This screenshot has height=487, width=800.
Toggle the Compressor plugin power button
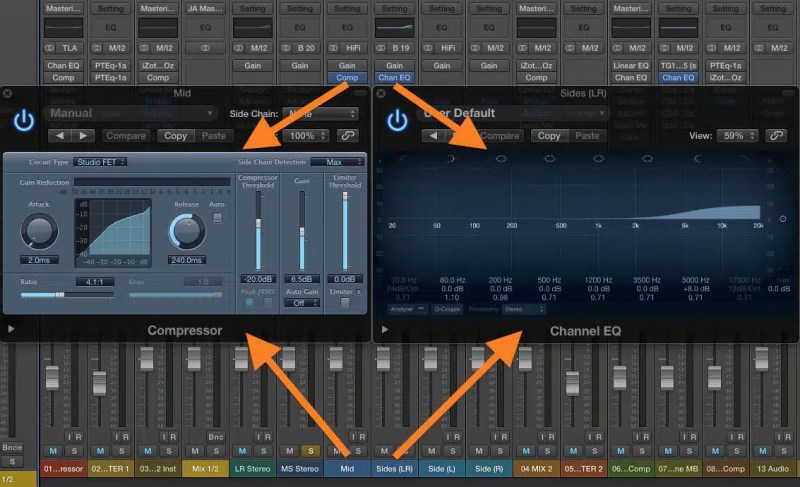pos(23,121)
